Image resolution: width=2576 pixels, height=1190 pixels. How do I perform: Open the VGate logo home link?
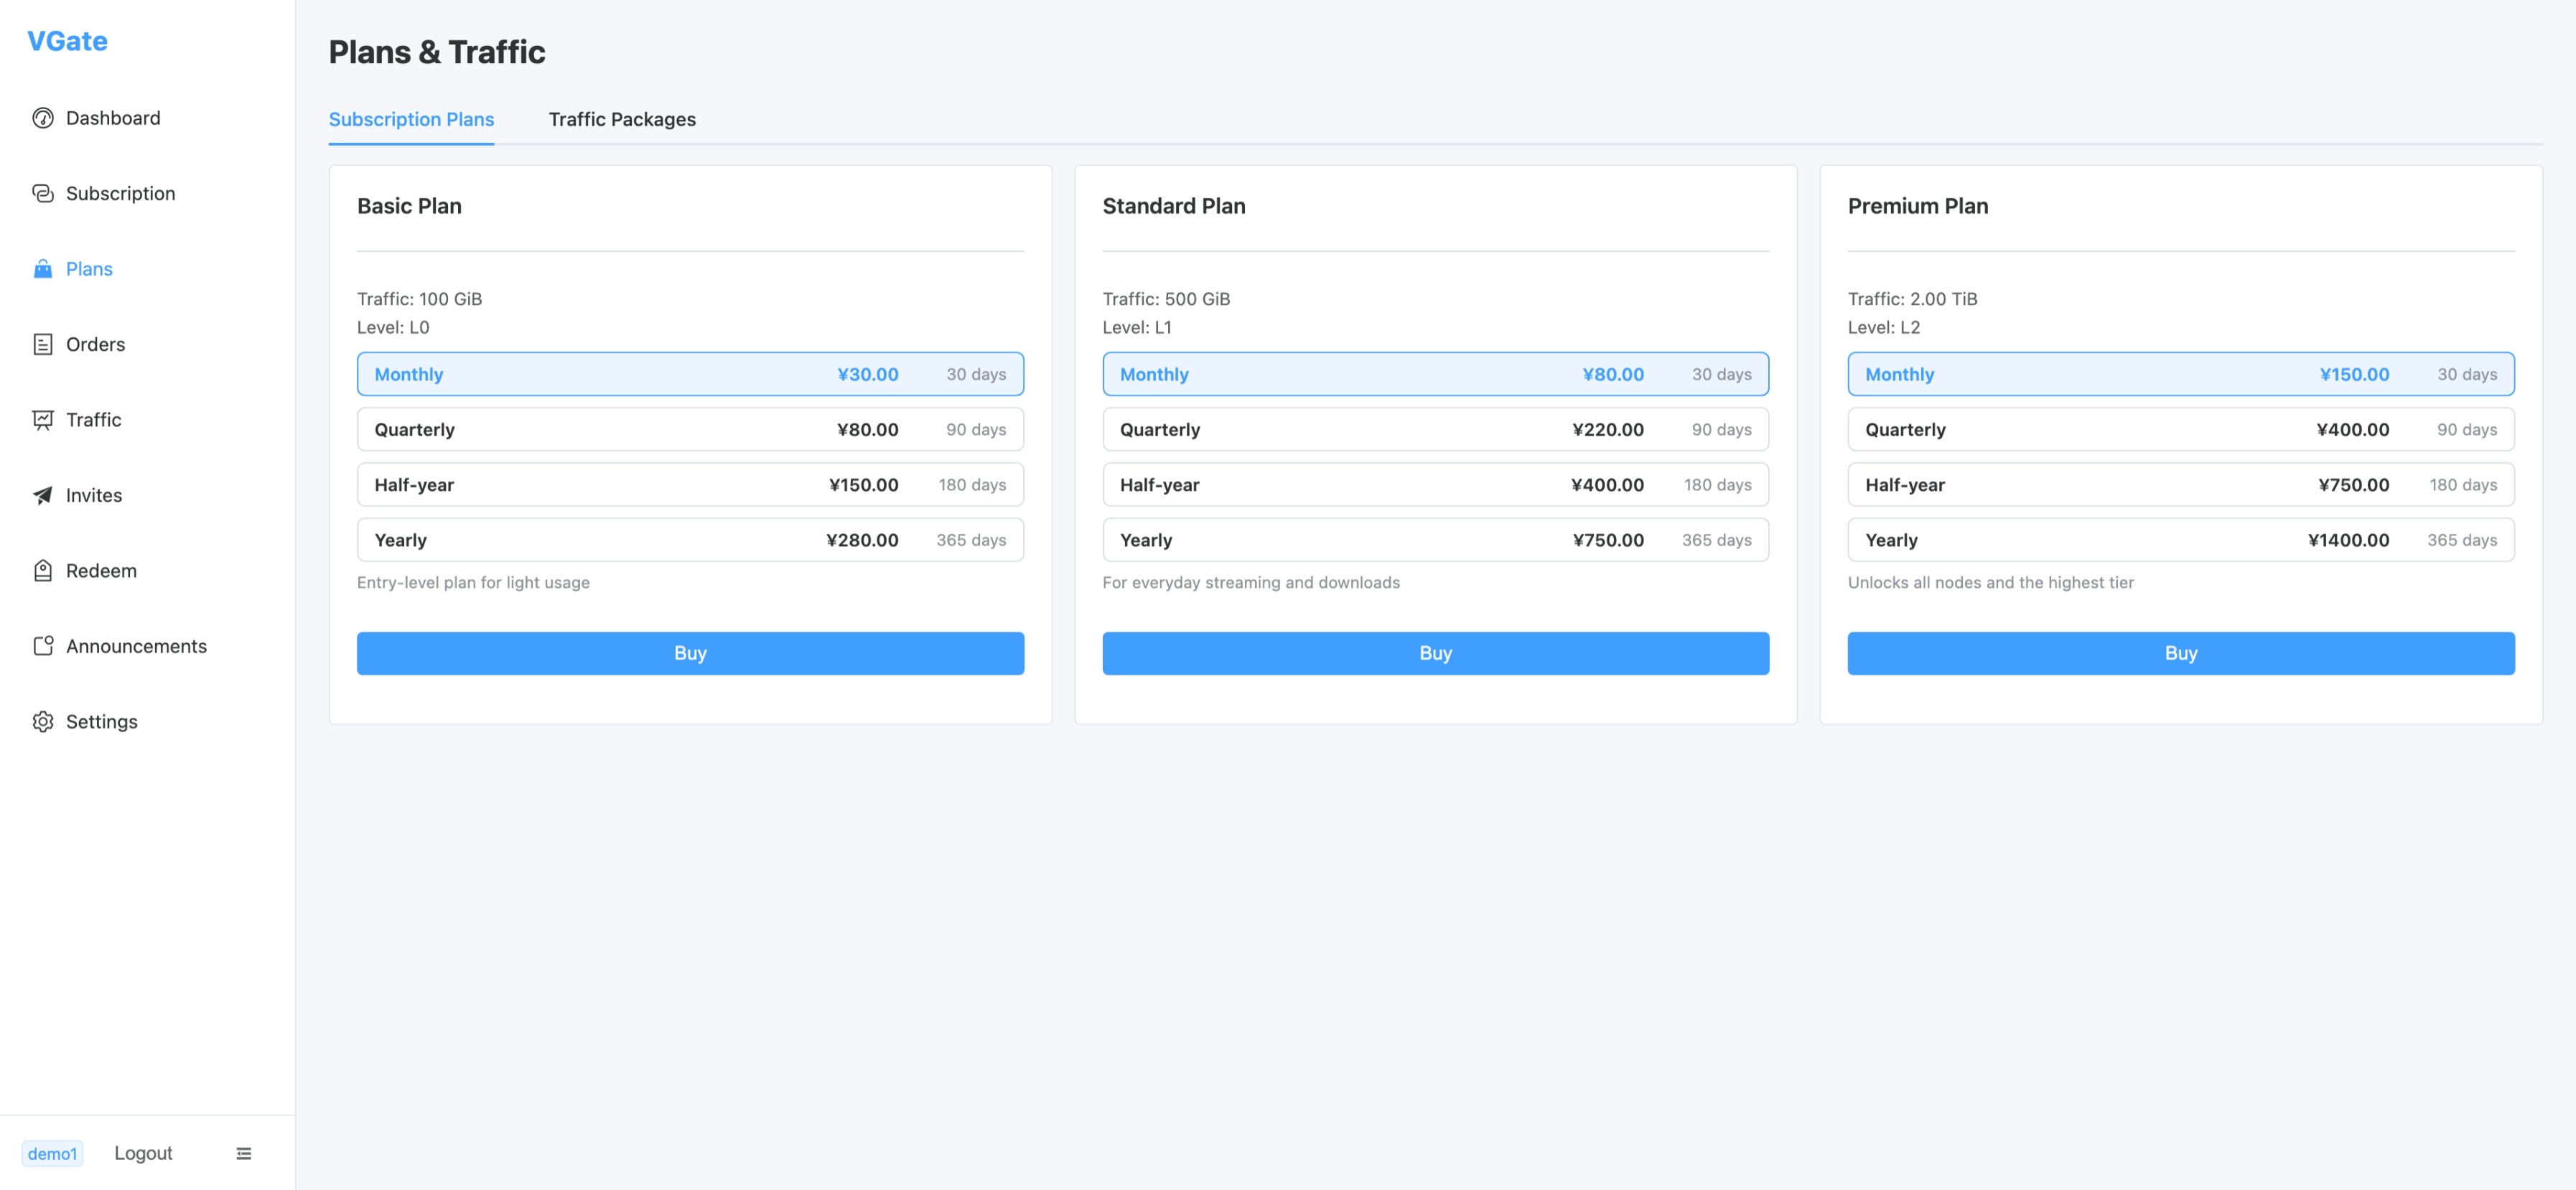[67, 41]
